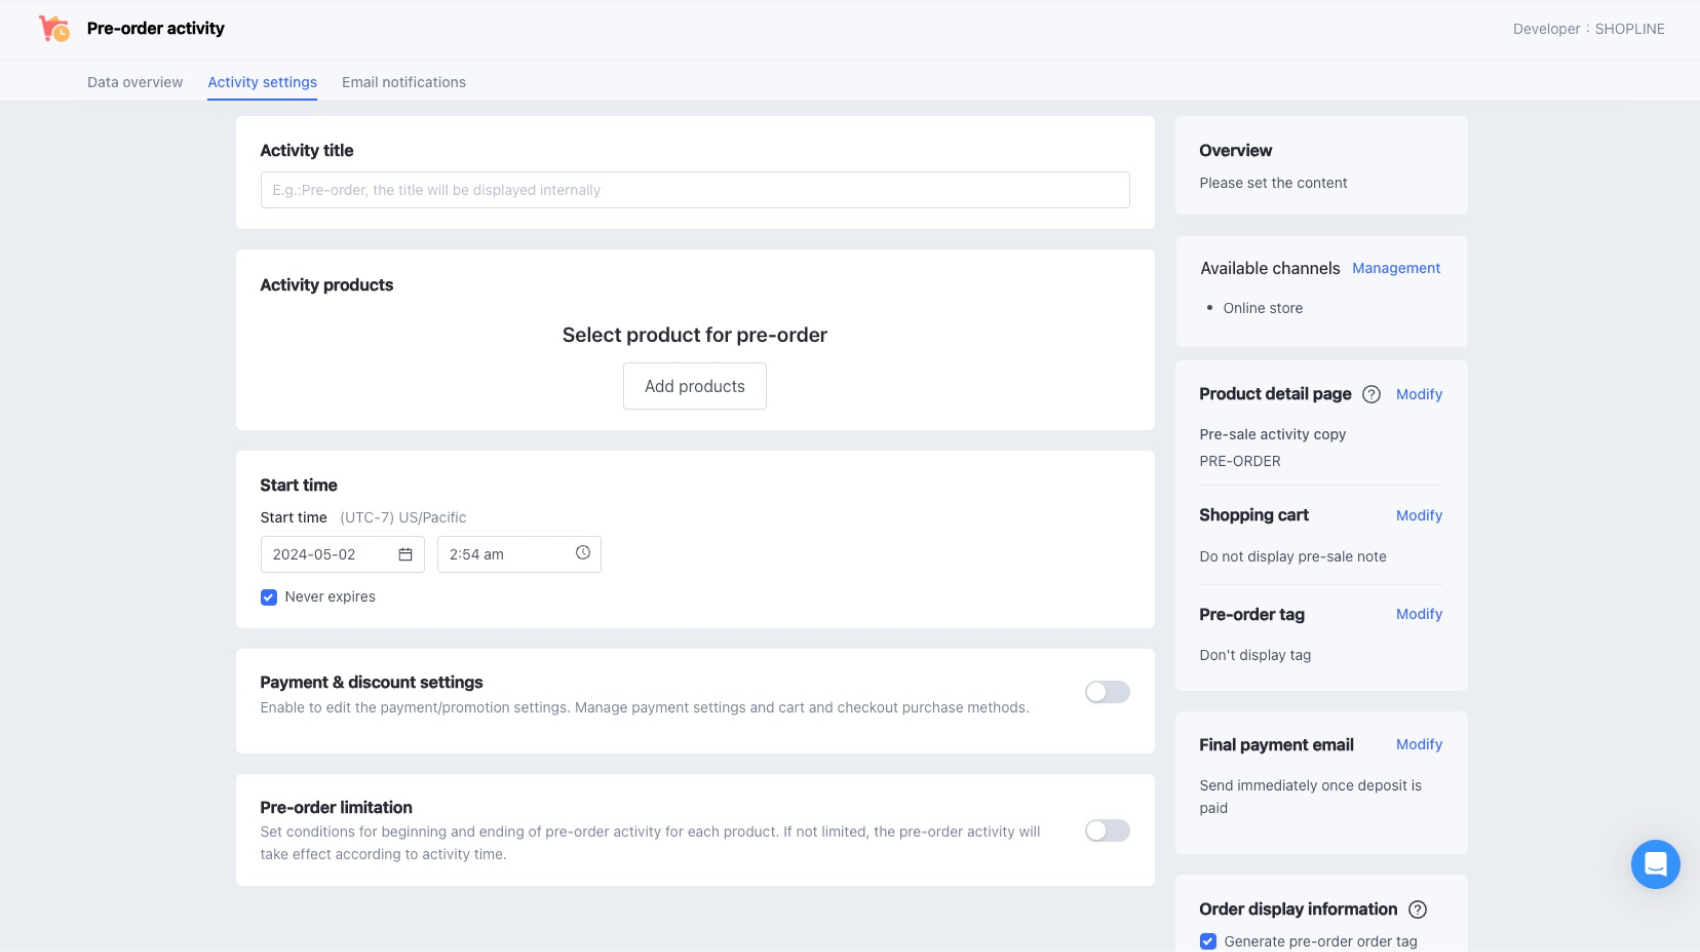Open the start date calendar icon
This screenshot has height=952, width=1700.
(405, 555)
